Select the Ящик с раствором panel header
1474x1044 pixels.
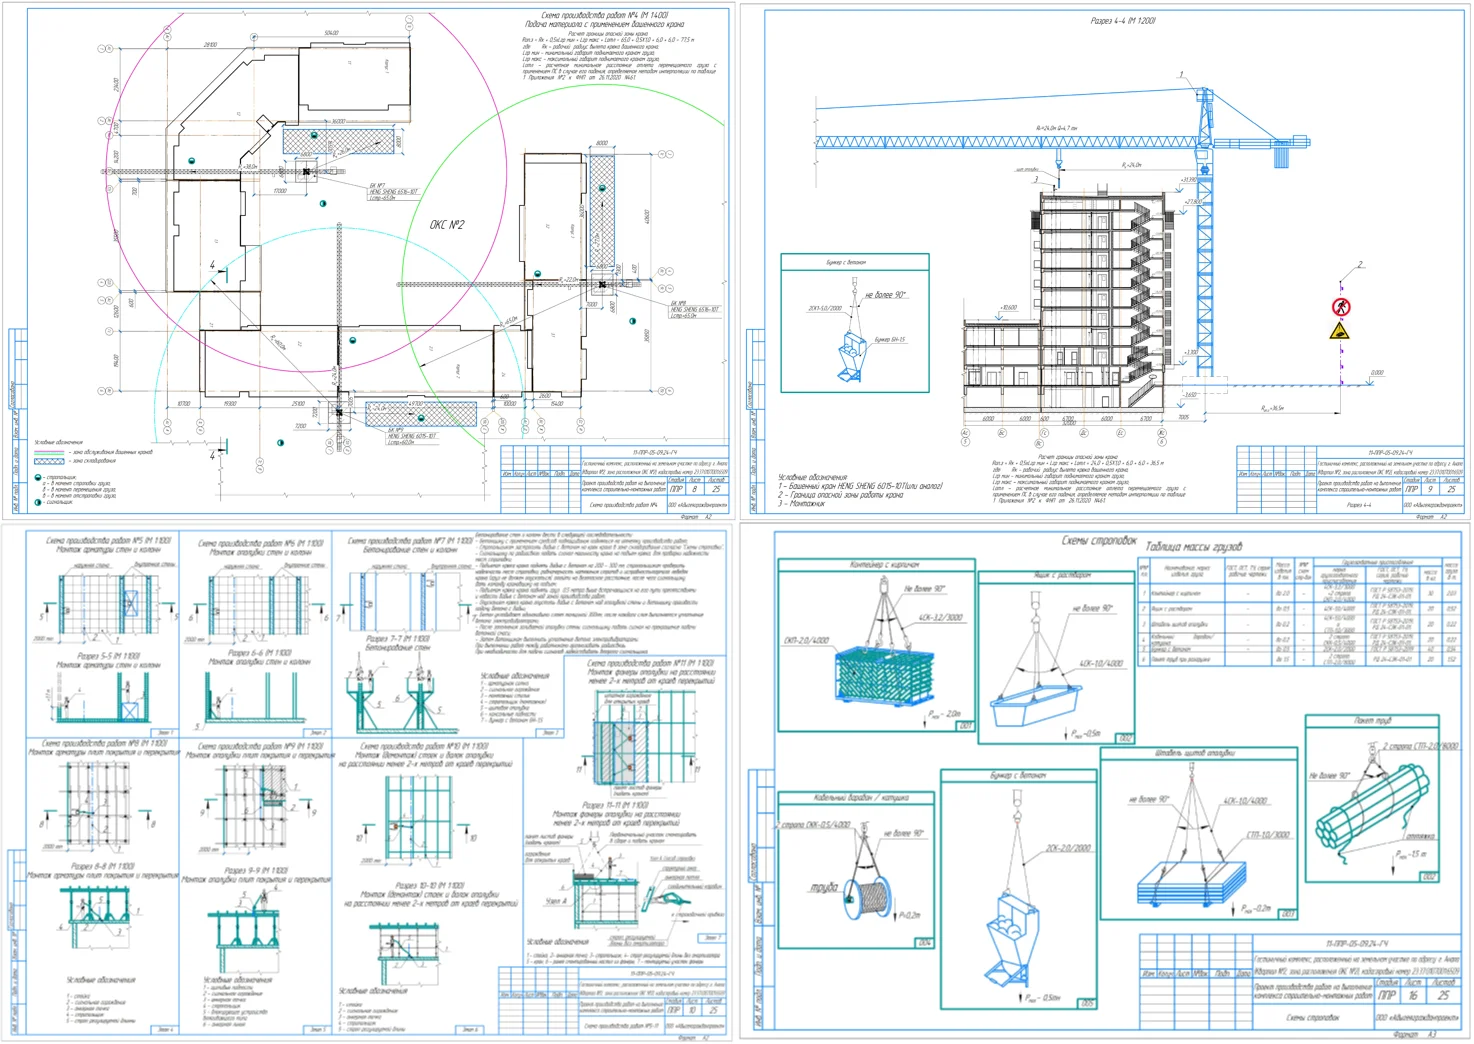[x=1058, y=575]
